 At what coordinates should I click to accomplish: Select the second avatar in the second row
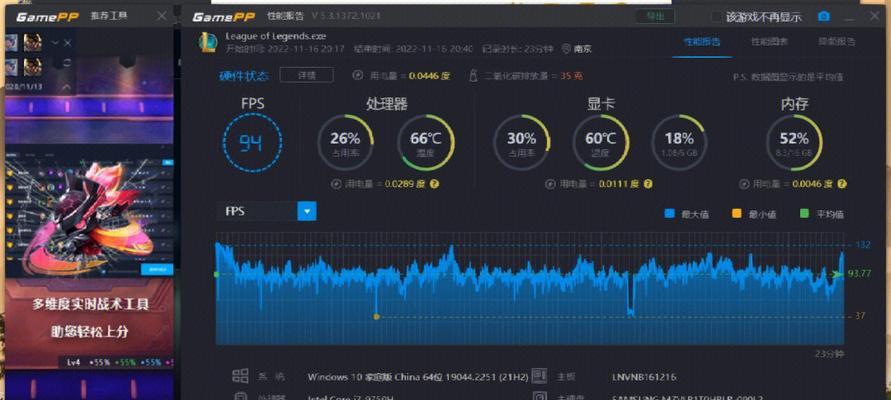pyautogui.click(x=32, y=66)
